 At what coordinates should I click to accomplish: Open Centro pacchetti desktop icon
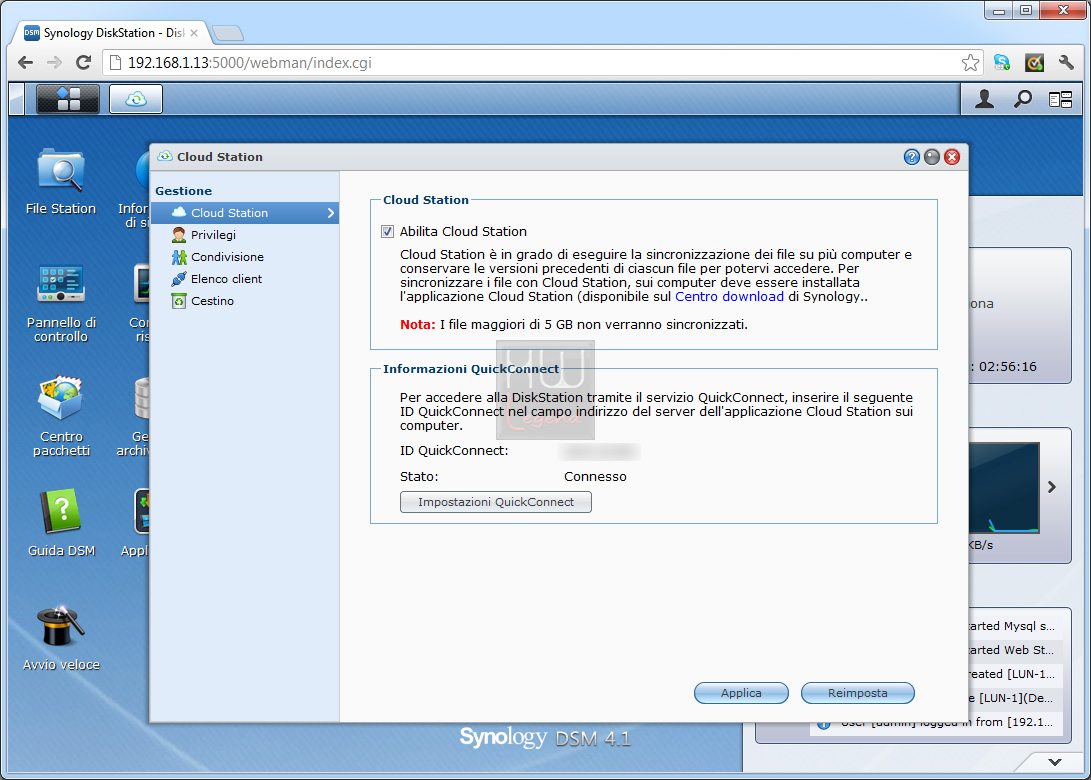[61, 416]
